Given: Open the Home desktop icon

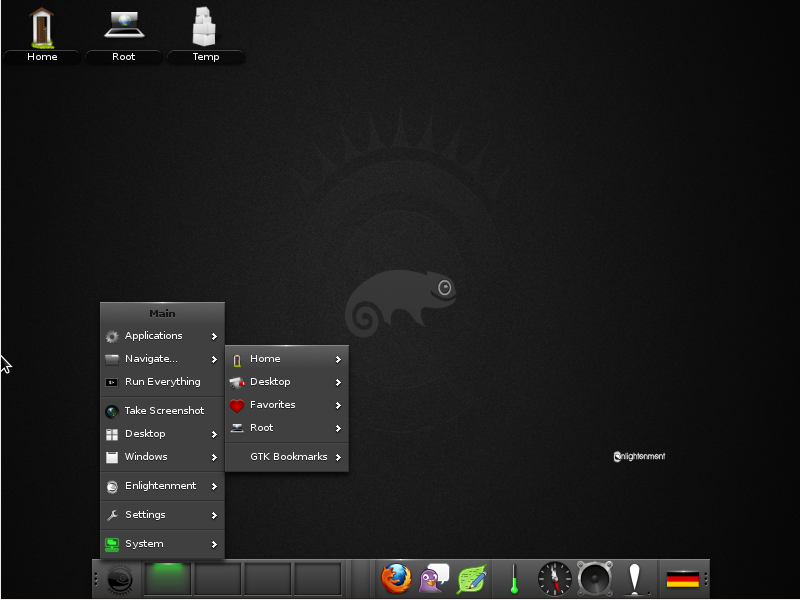Looking at the screenshot, I should tap(42, 25).
